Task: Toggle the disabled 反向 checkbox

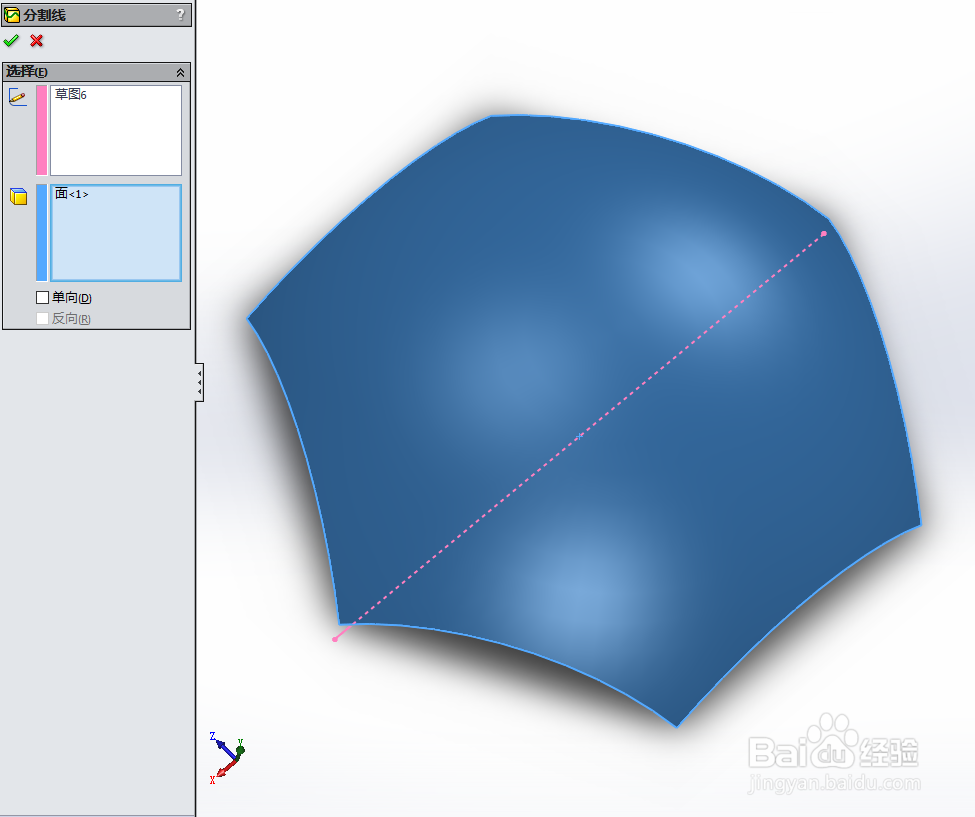Action: (x=42, y=318)
